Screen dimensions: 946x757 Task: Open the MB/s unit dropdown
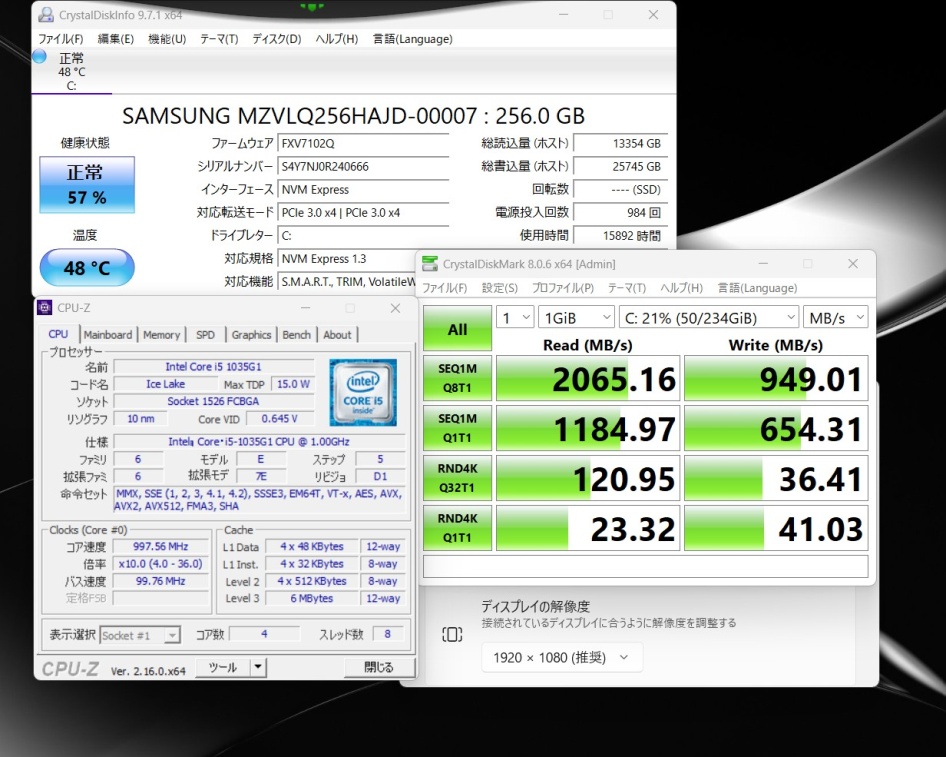pyautogui.click(x=836, y=317)
